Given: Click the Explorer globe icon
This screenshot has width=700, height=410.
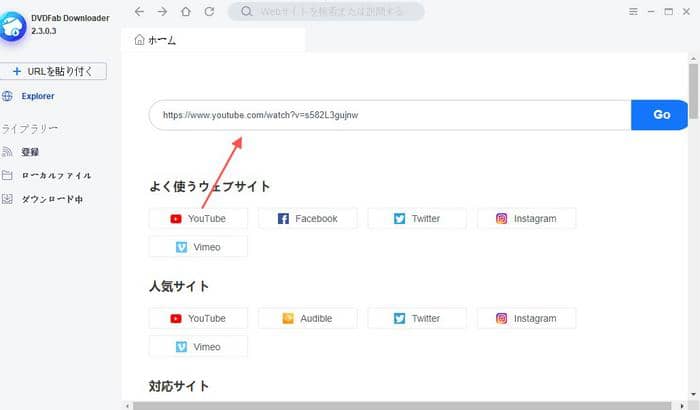Looking at the screenshot, I should tap(7, 96).
